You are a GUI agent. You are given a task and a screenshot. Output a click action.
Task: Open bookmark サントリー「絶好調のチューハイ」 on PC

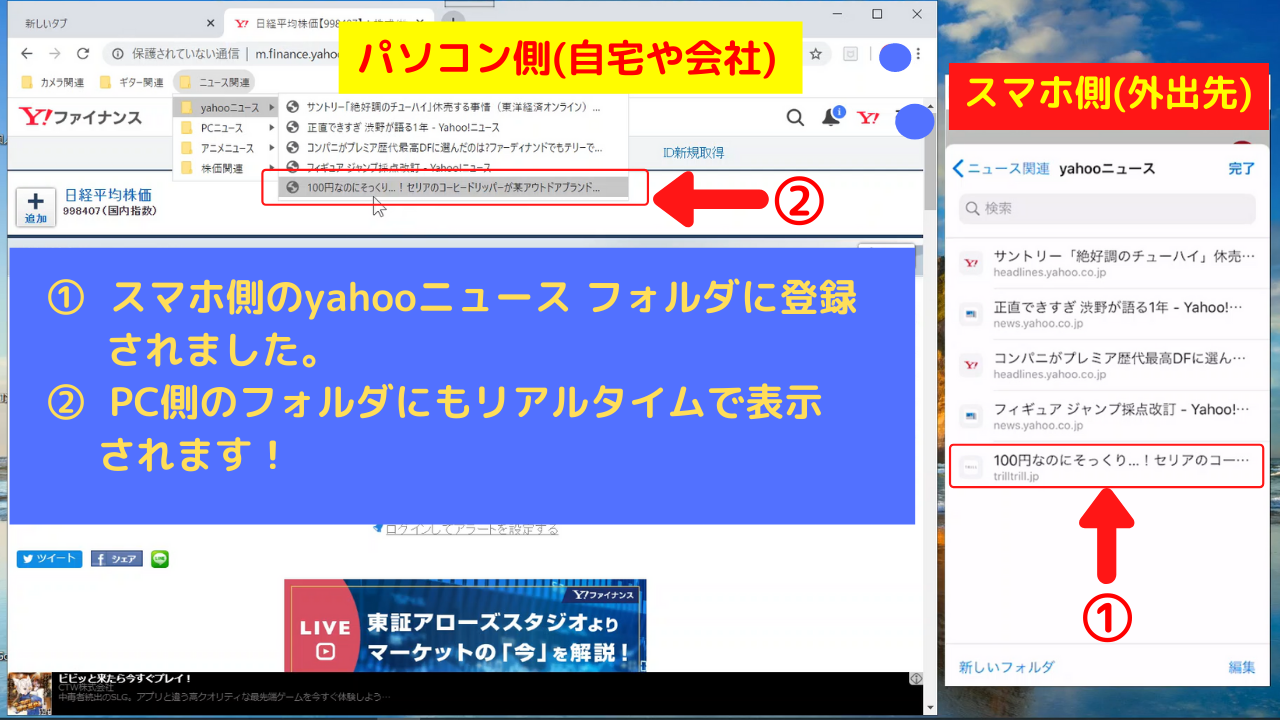tap(453, 107)
